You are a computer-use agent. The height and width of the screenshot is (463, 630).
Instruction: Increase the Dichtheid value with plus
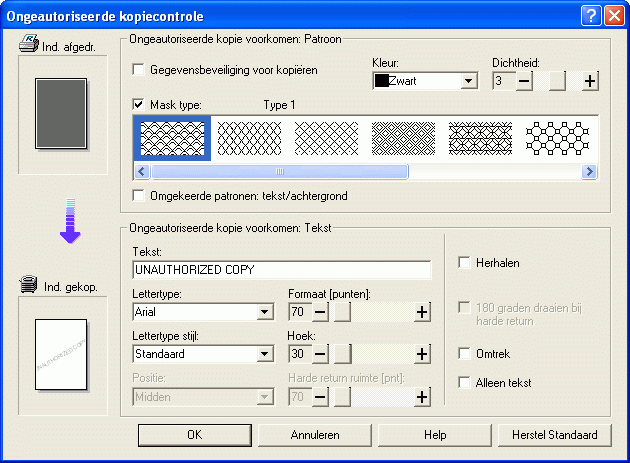[590, 81]
